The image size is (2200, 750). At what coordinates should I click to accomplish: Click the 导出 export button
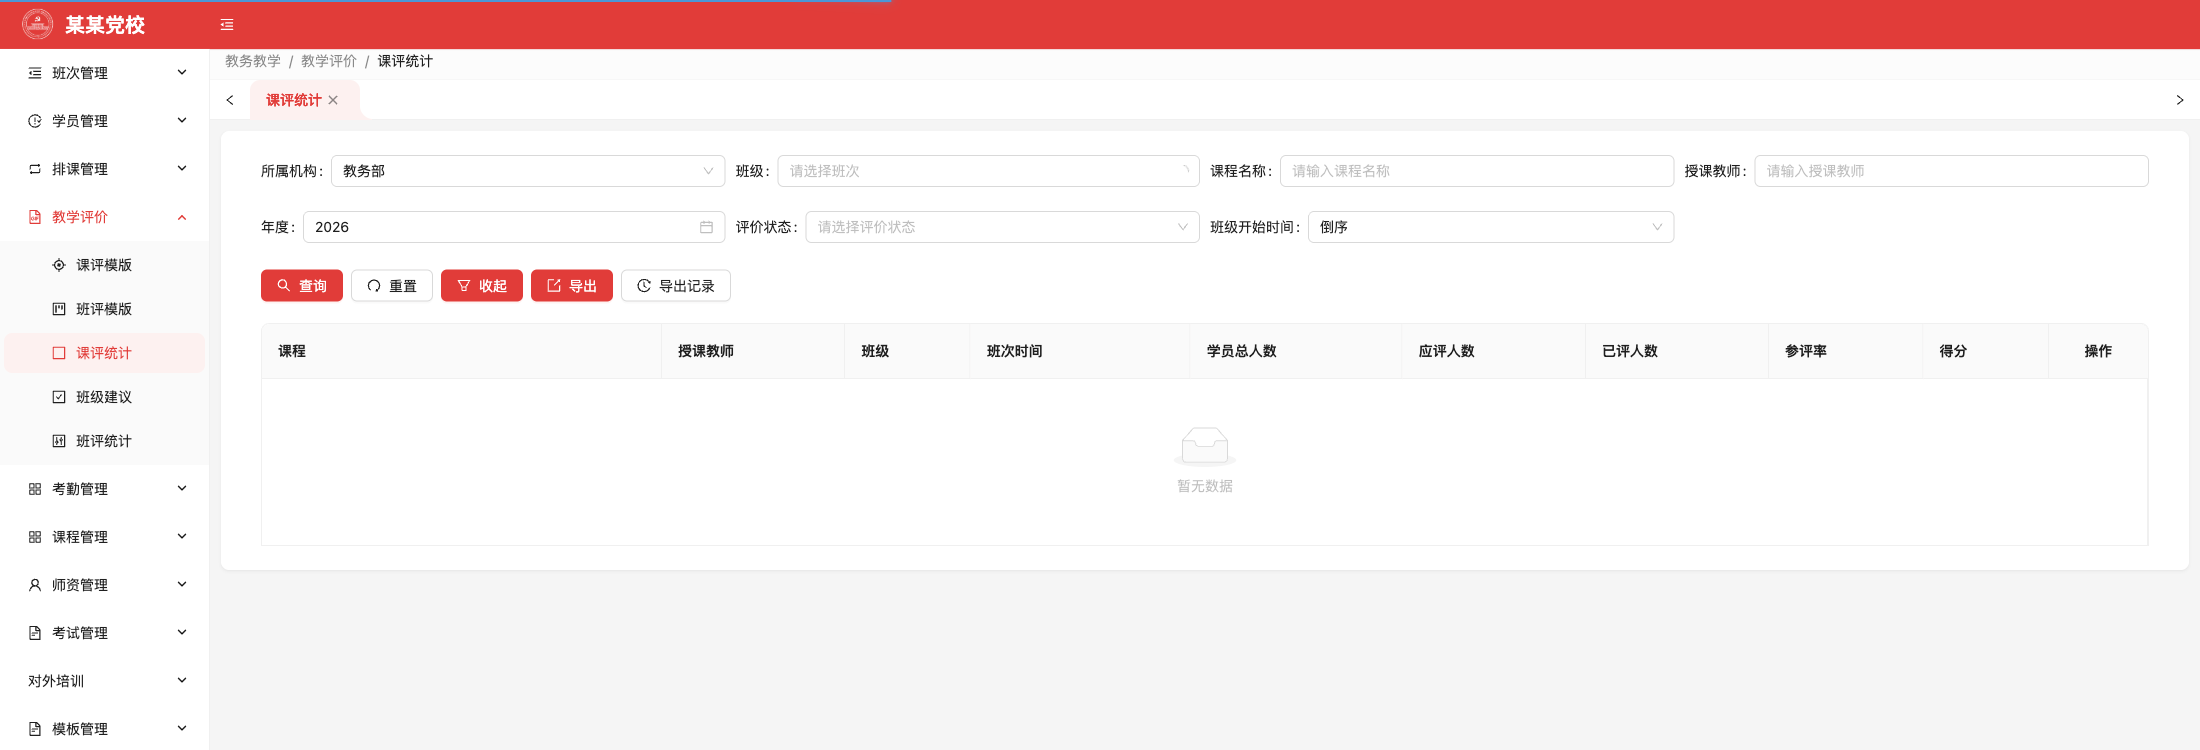click(572, 286)
